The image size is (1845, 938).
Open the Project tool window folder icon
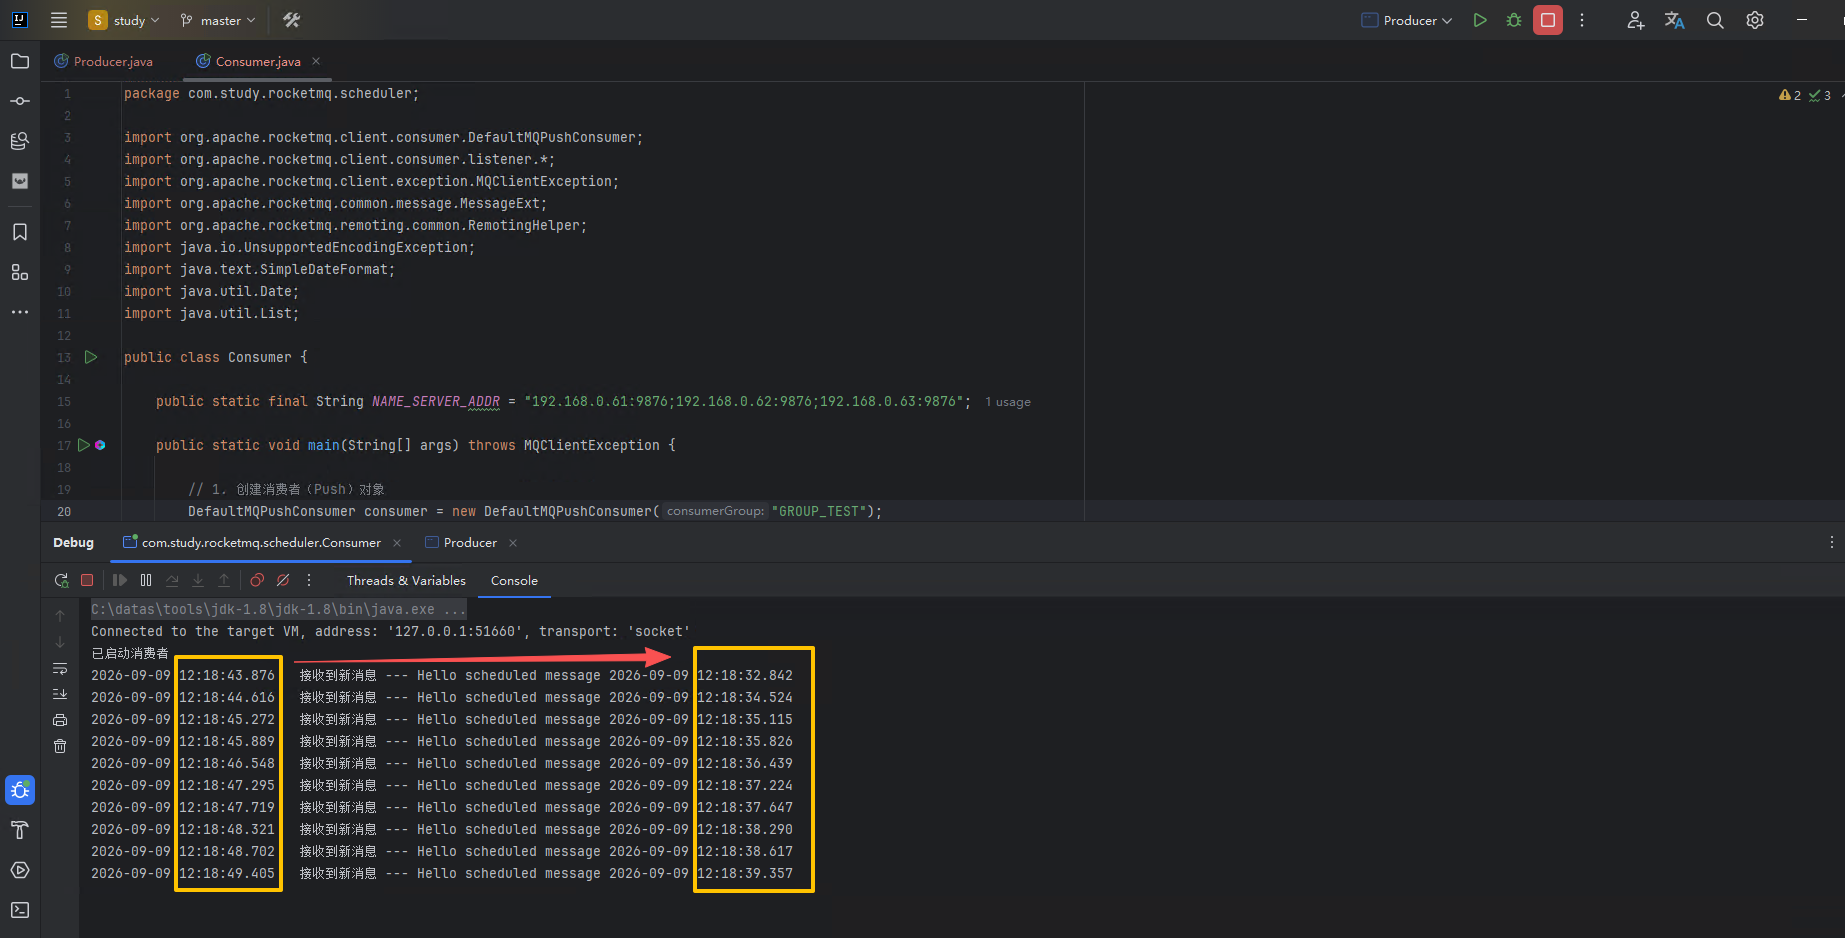click(x=20, y=61)
